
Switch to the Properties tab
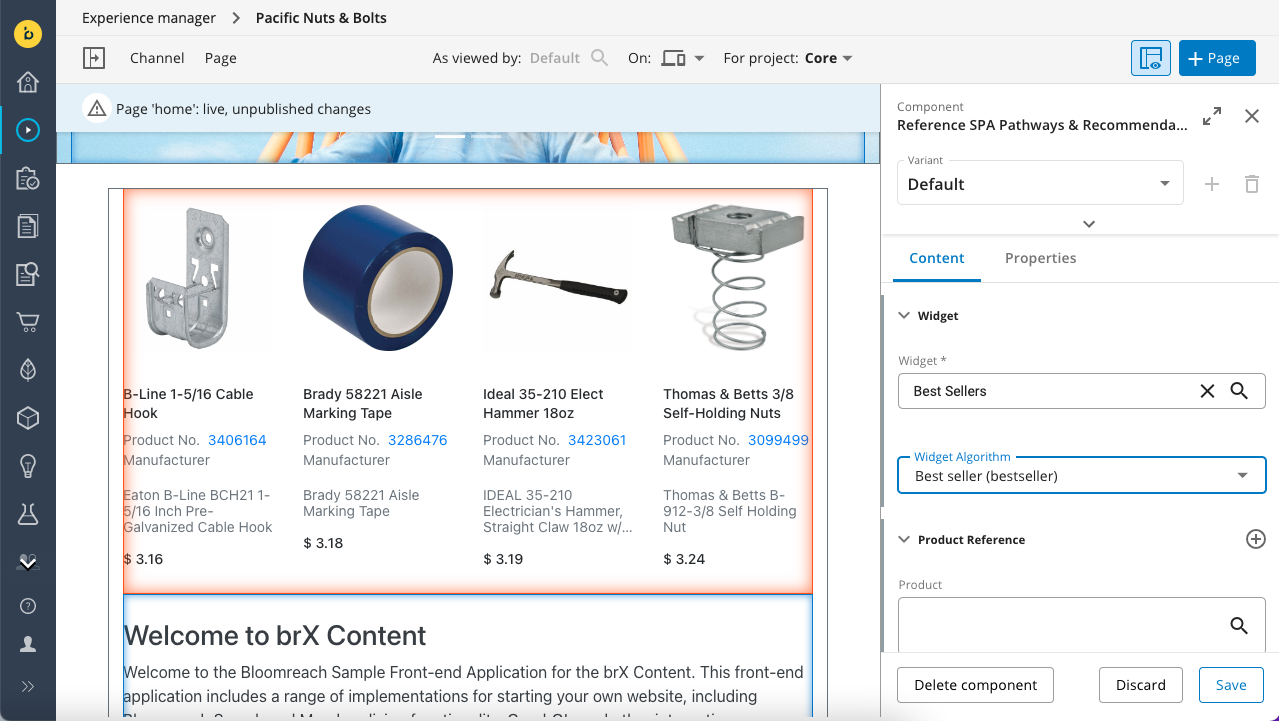point(1041,258)
